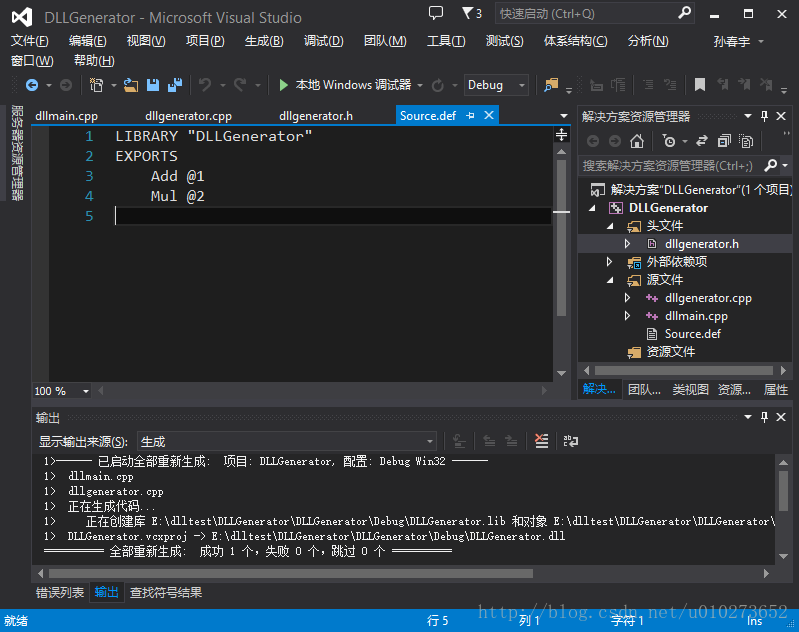Expand the 外部依赖项 node

609,261
